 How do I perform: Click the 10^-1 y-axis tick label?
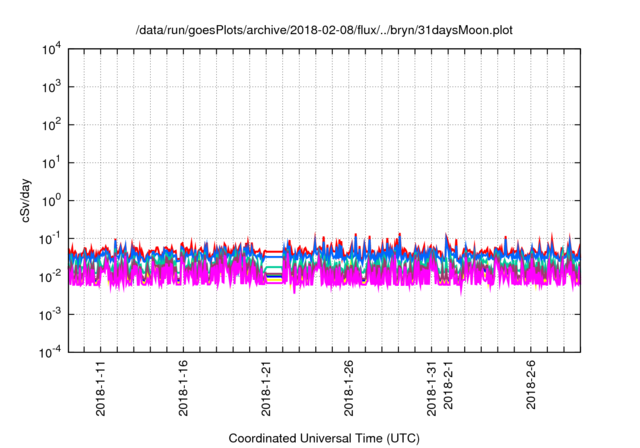point(52,238)
